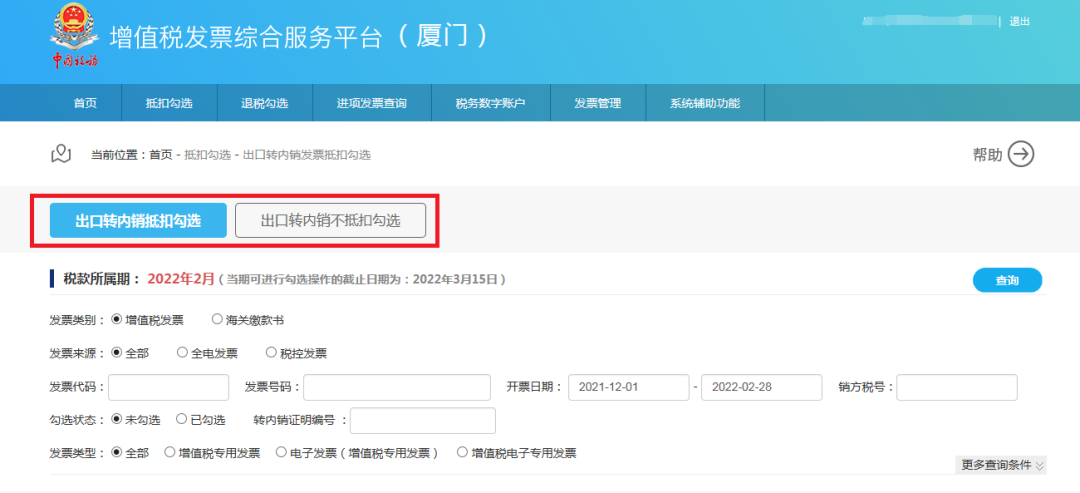Open the 退税勾选 menu
1080x493 pixels.
pyautogui.click(x=264, y=103)
